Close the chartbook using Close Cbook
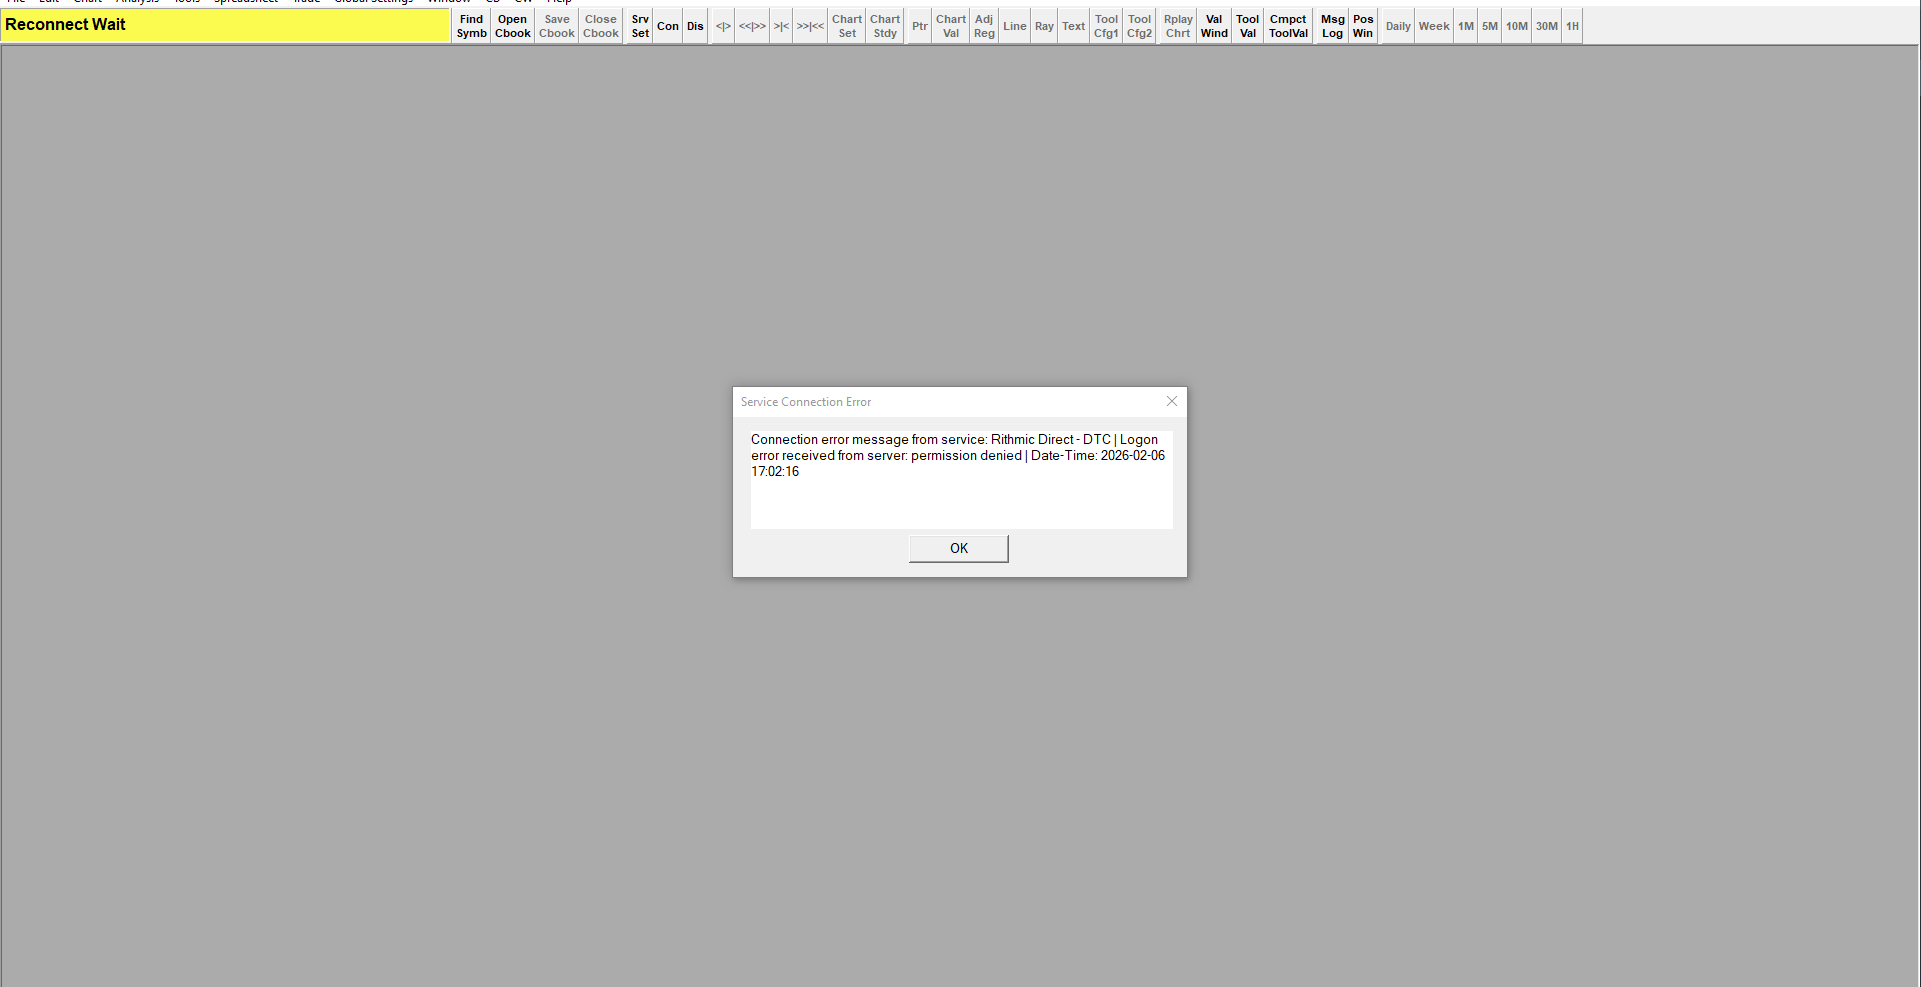The height and width of the screenshot is (987, 1921). (601, 26)
